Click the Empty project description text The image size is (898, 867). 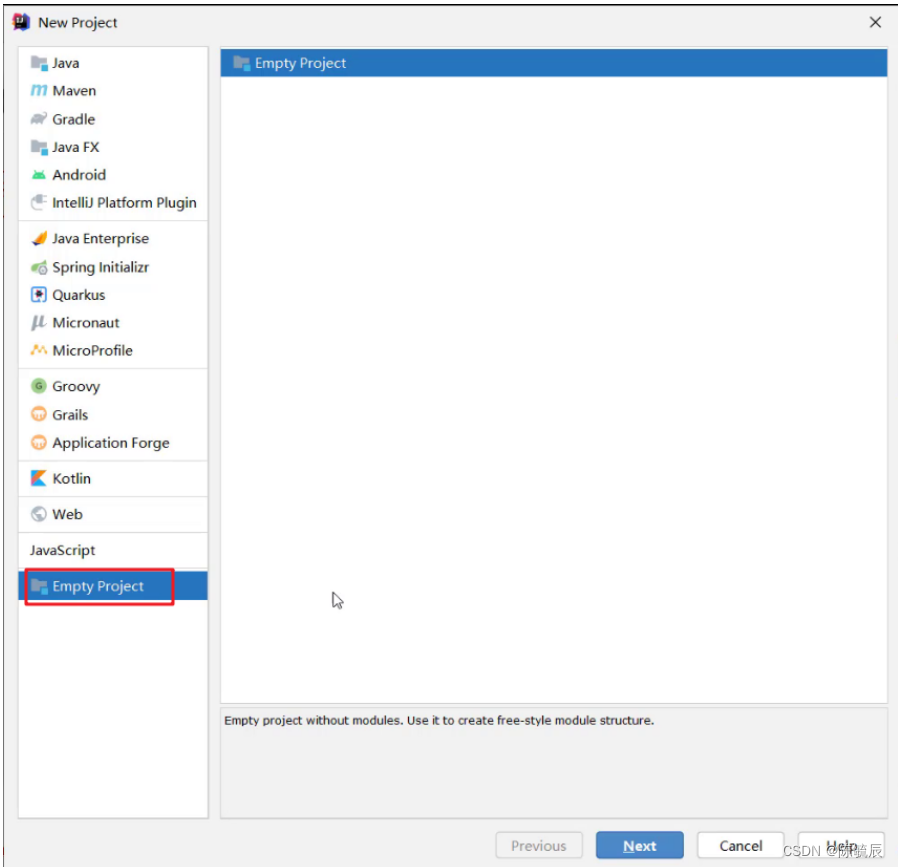click(x=439, y=720)
